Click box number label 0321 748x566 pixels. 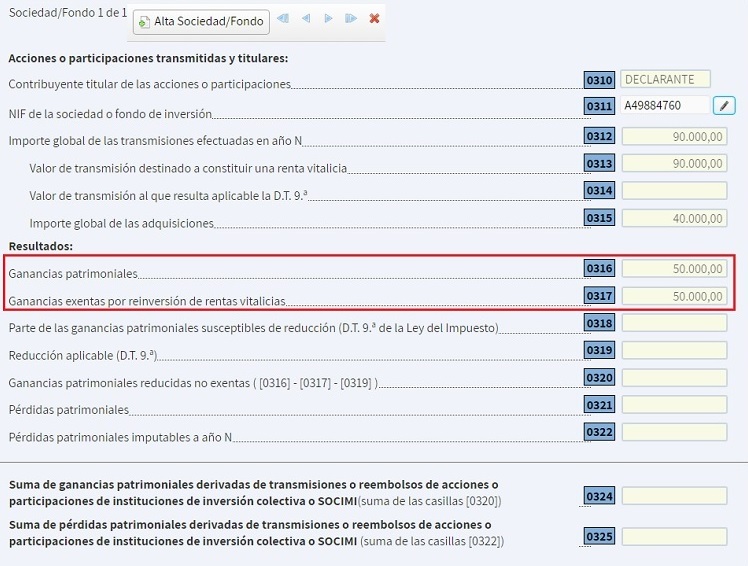click(599, 405)
